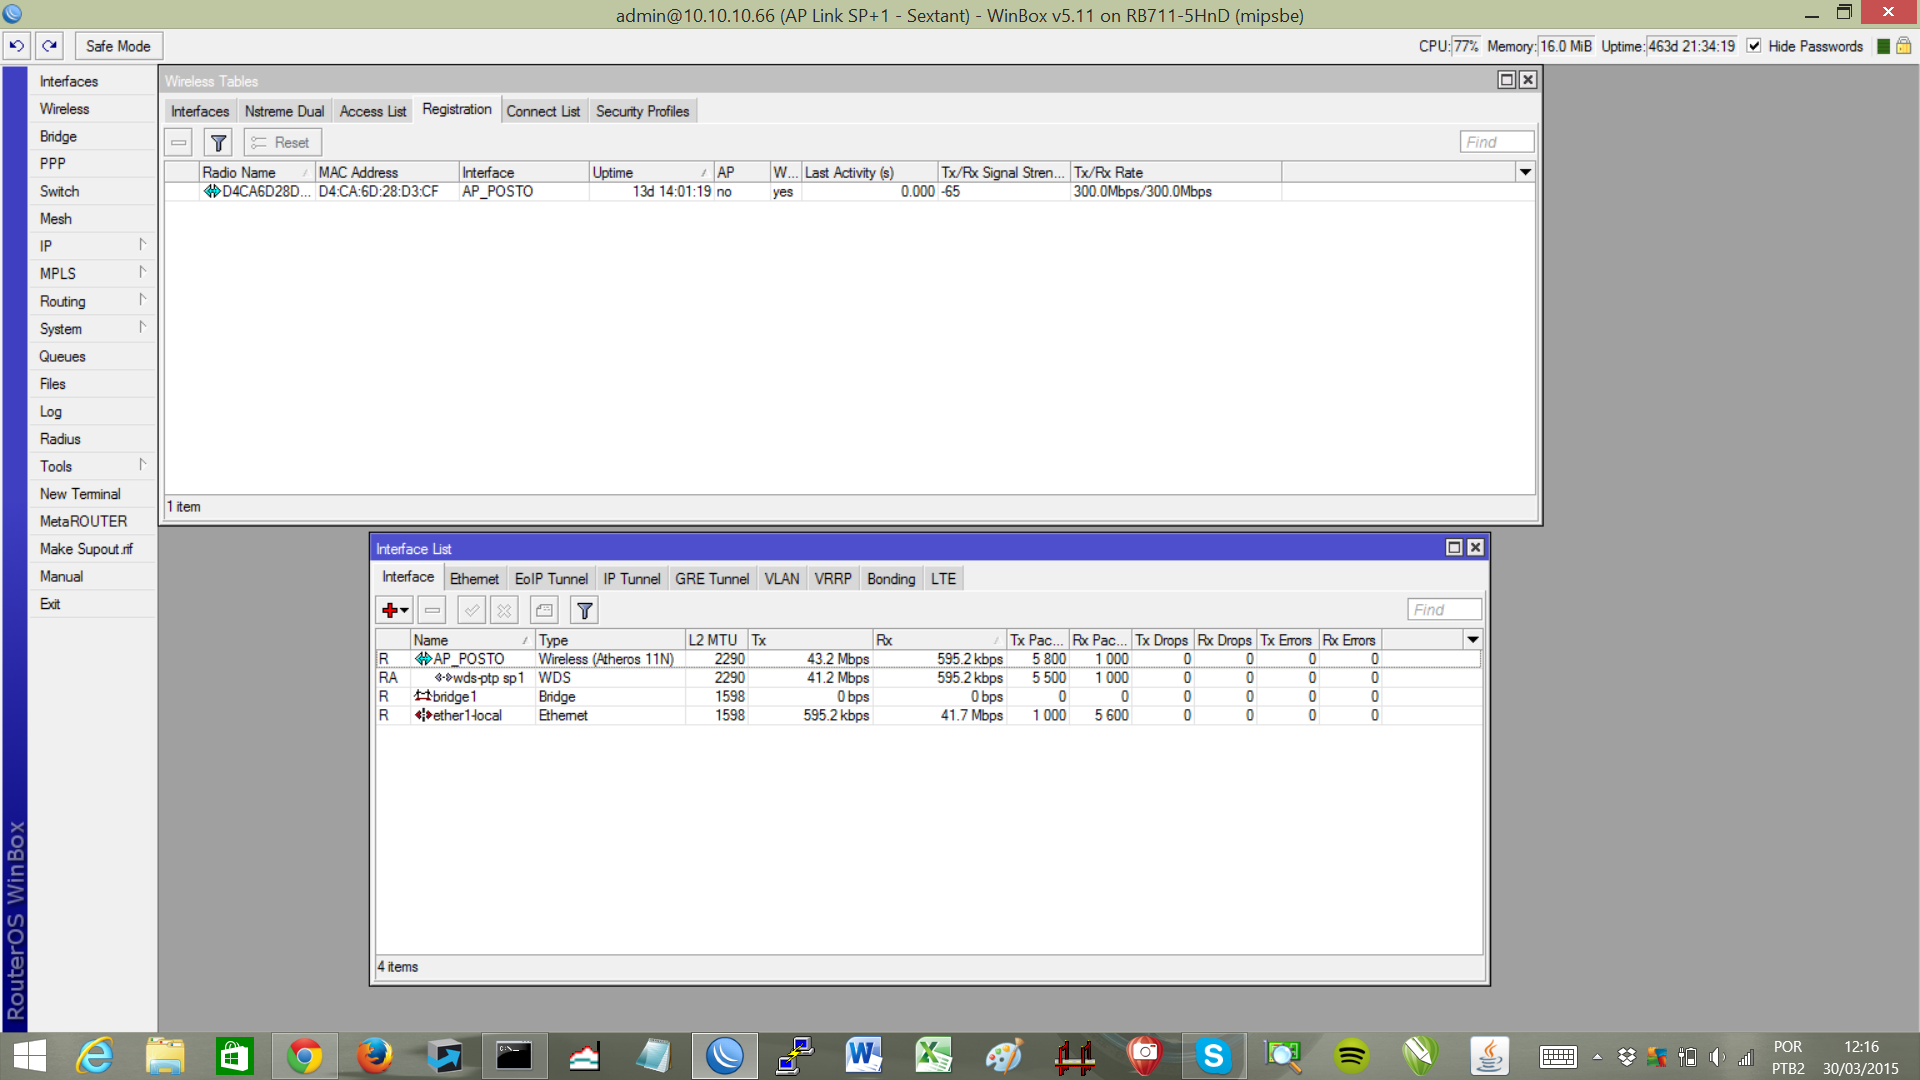Image resolution: width=1920 pixels, height=1080 pixels.
Task: Switch to the EoIP Tunnel tab
Action: (x=551, y=579)
